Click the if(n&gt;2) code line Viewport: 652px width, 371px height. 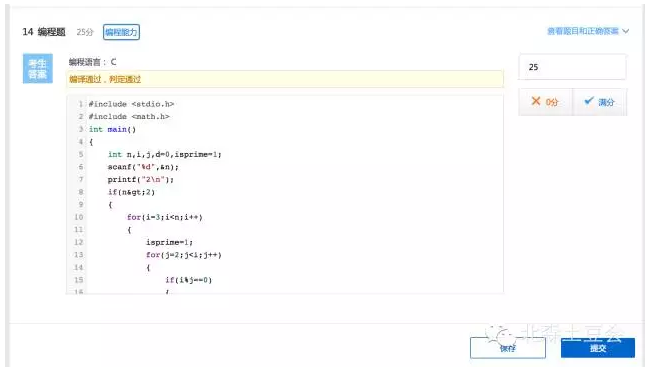pyautogui.click(x=131, y=192)
